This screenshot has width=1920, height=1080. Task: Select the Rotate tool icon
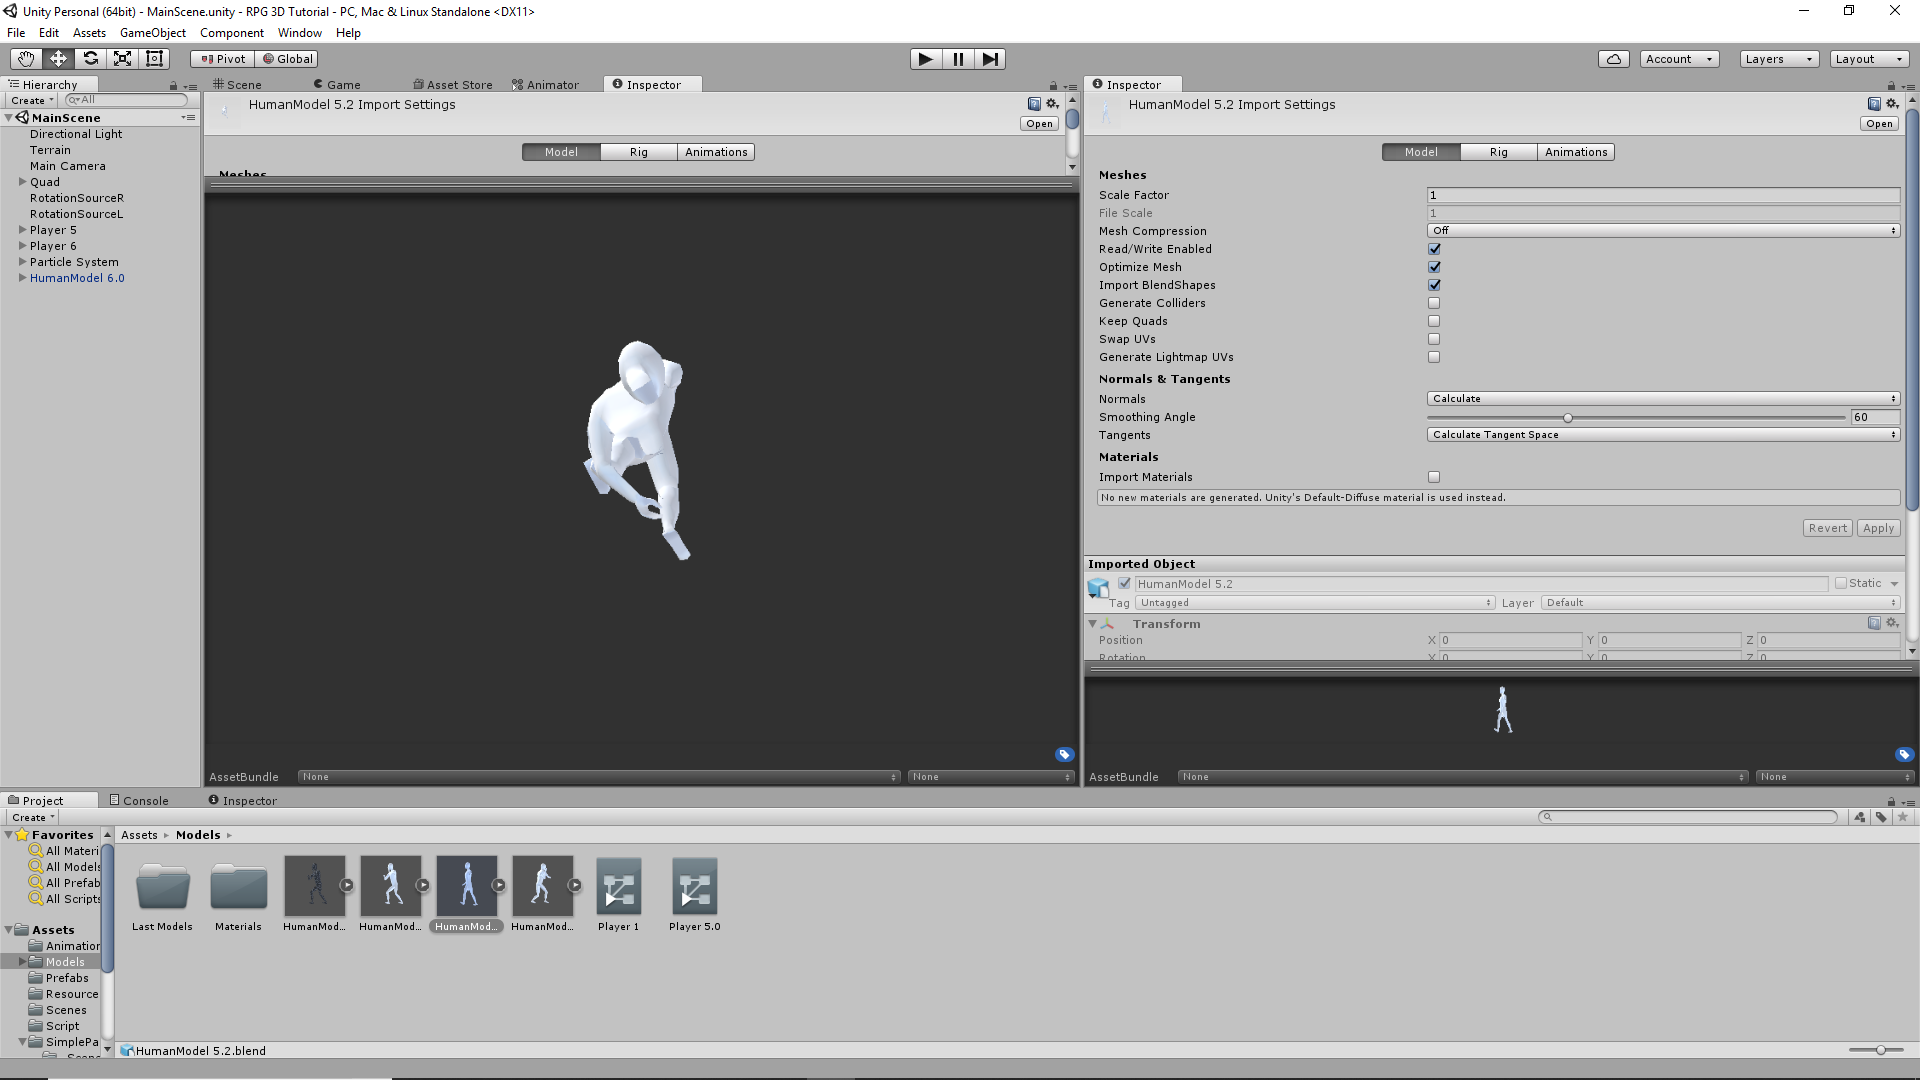[x=90, y=59]
